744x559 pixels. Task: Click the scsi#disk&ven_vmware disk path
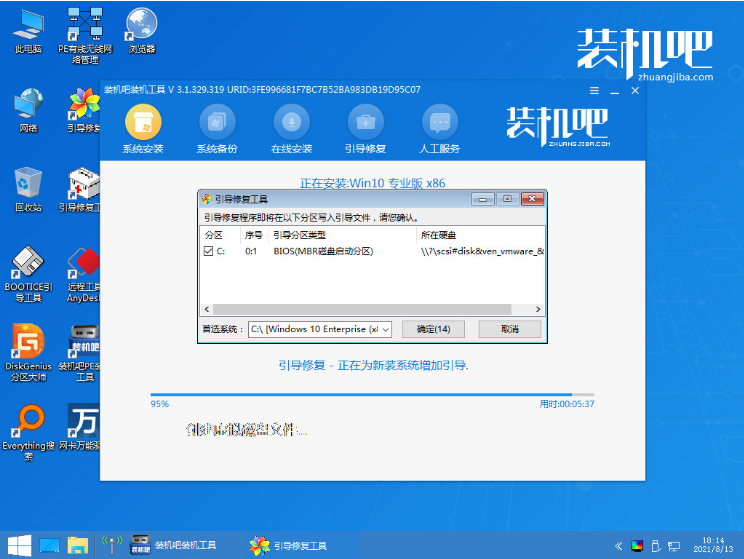(482, 251)
